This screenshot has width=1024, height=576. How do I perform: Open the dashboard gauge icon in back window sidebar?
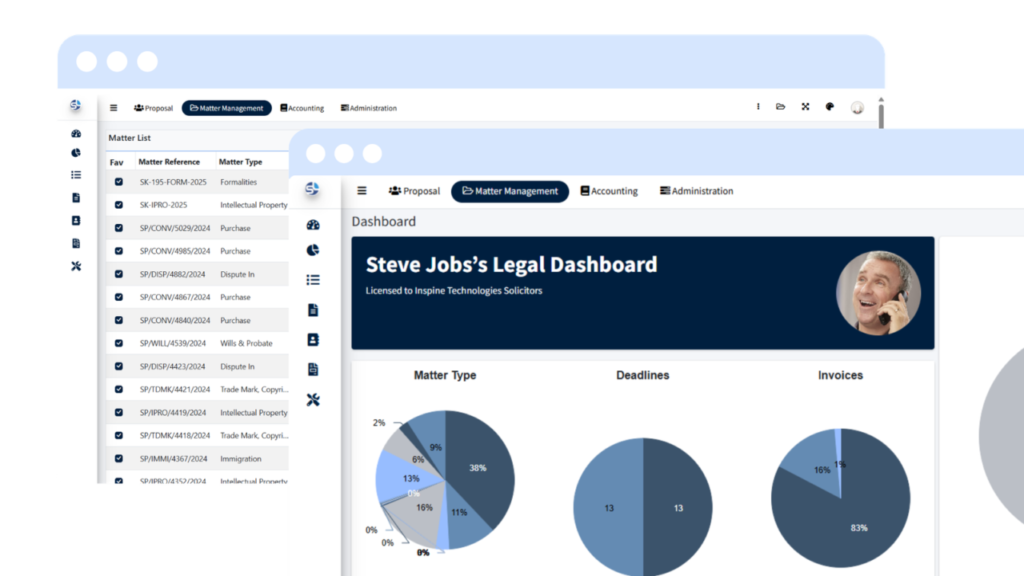[76, 133]
